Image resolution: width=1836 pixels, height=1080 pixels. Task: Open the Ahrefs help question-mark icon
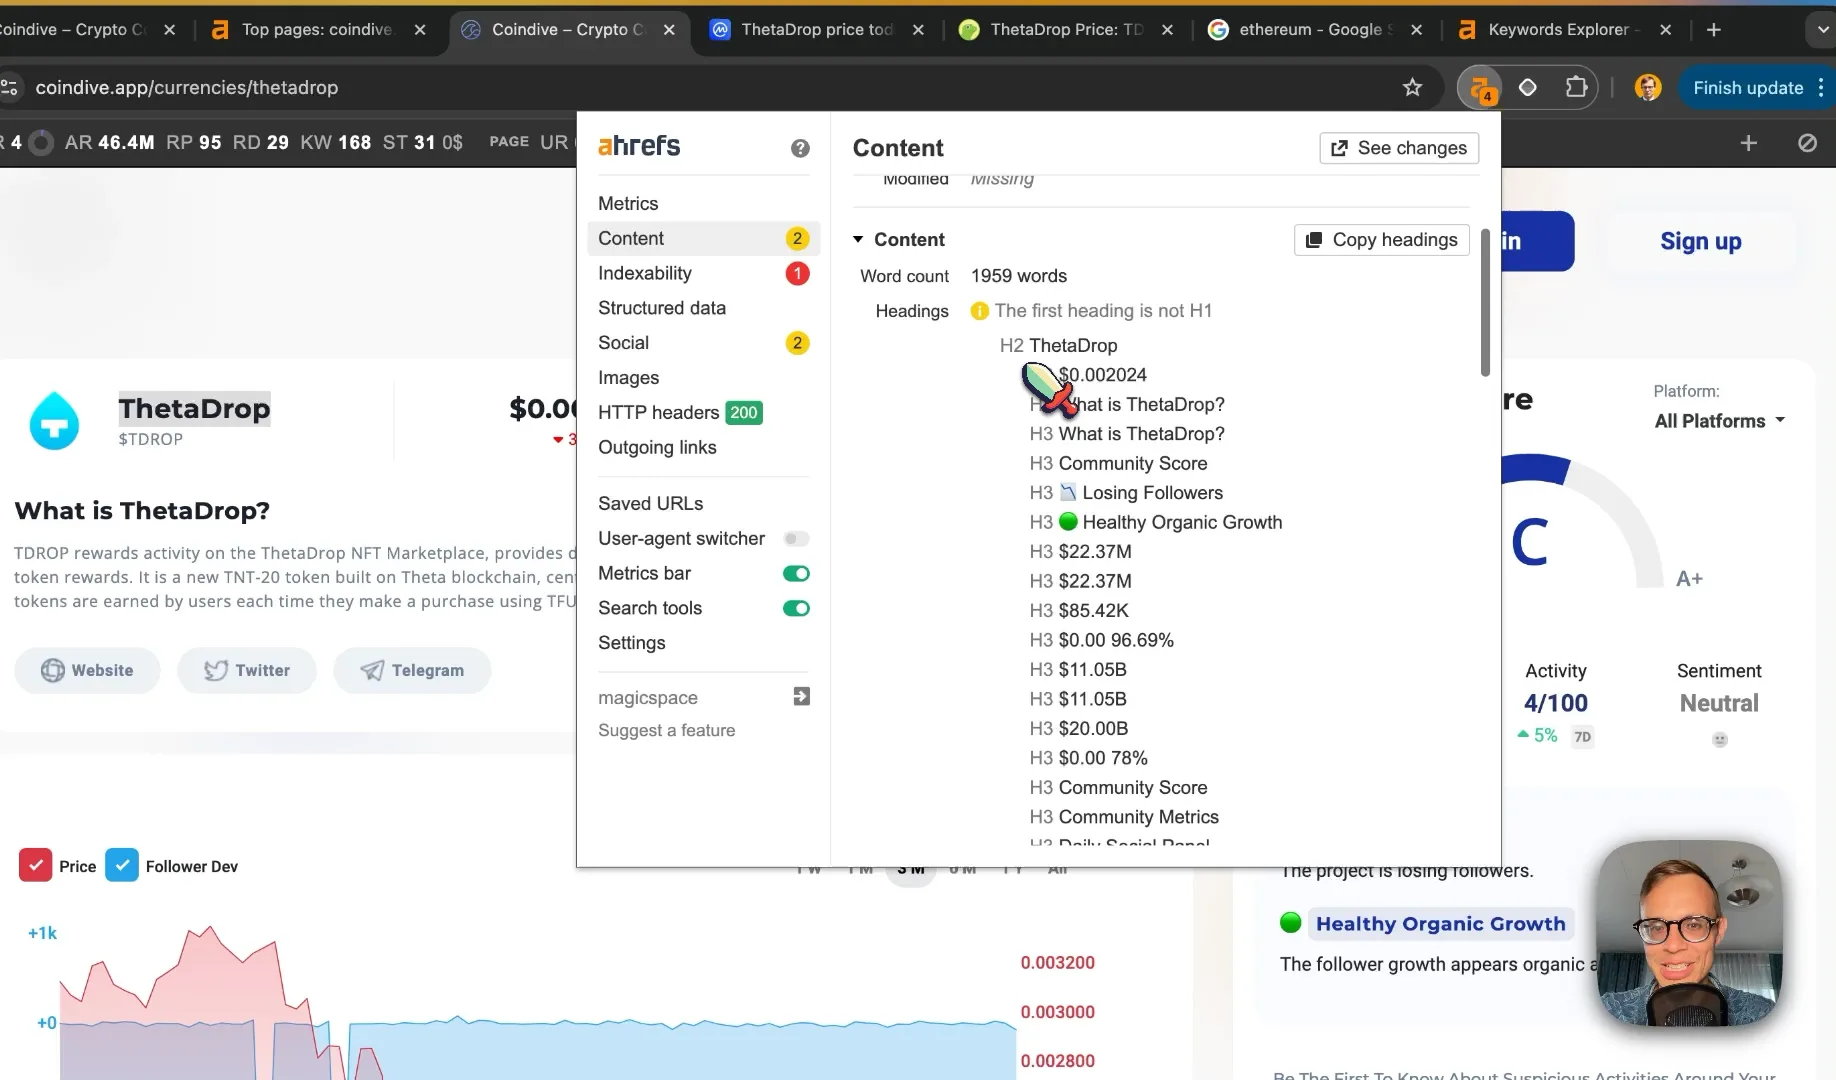[800, 148]
